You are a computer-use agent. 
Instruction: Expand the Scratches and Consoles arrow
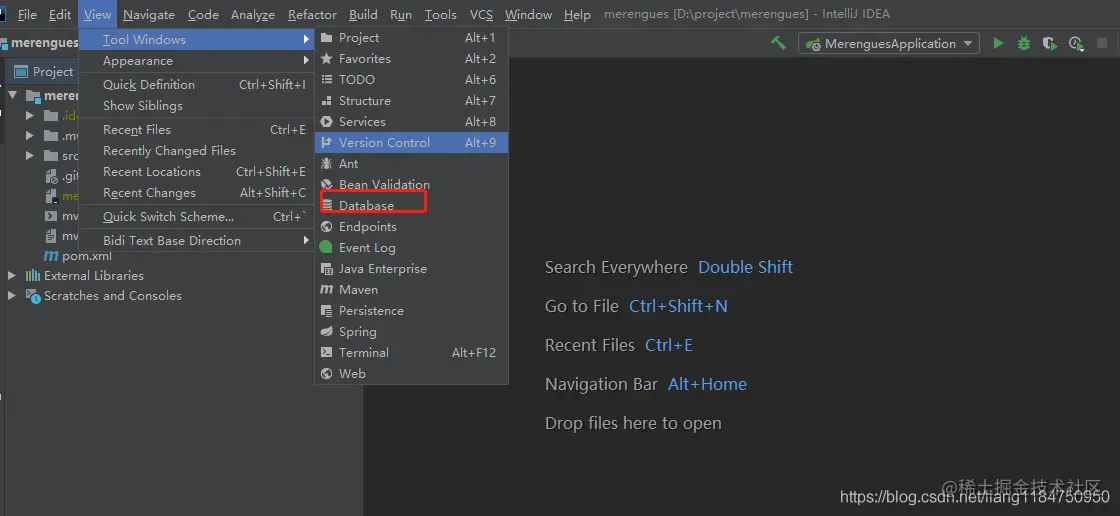pyautogui.click(x=12, y=295)
